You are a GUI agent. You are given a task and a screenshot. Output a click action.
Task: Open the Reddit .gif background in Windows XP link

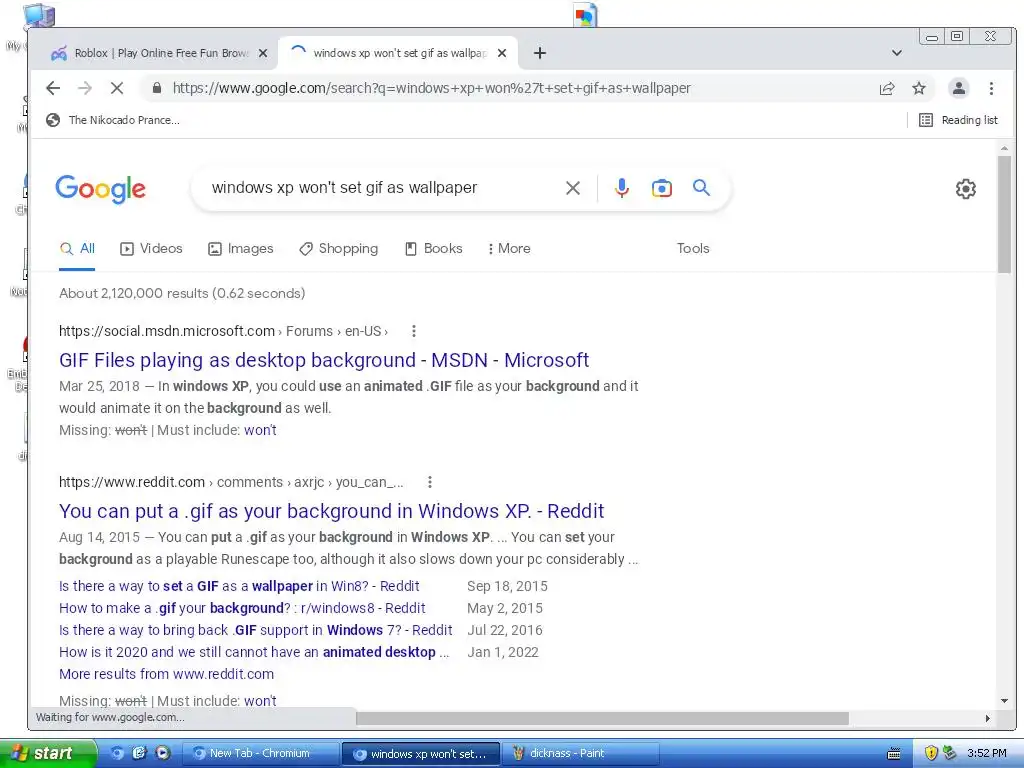tap(332, 511)
